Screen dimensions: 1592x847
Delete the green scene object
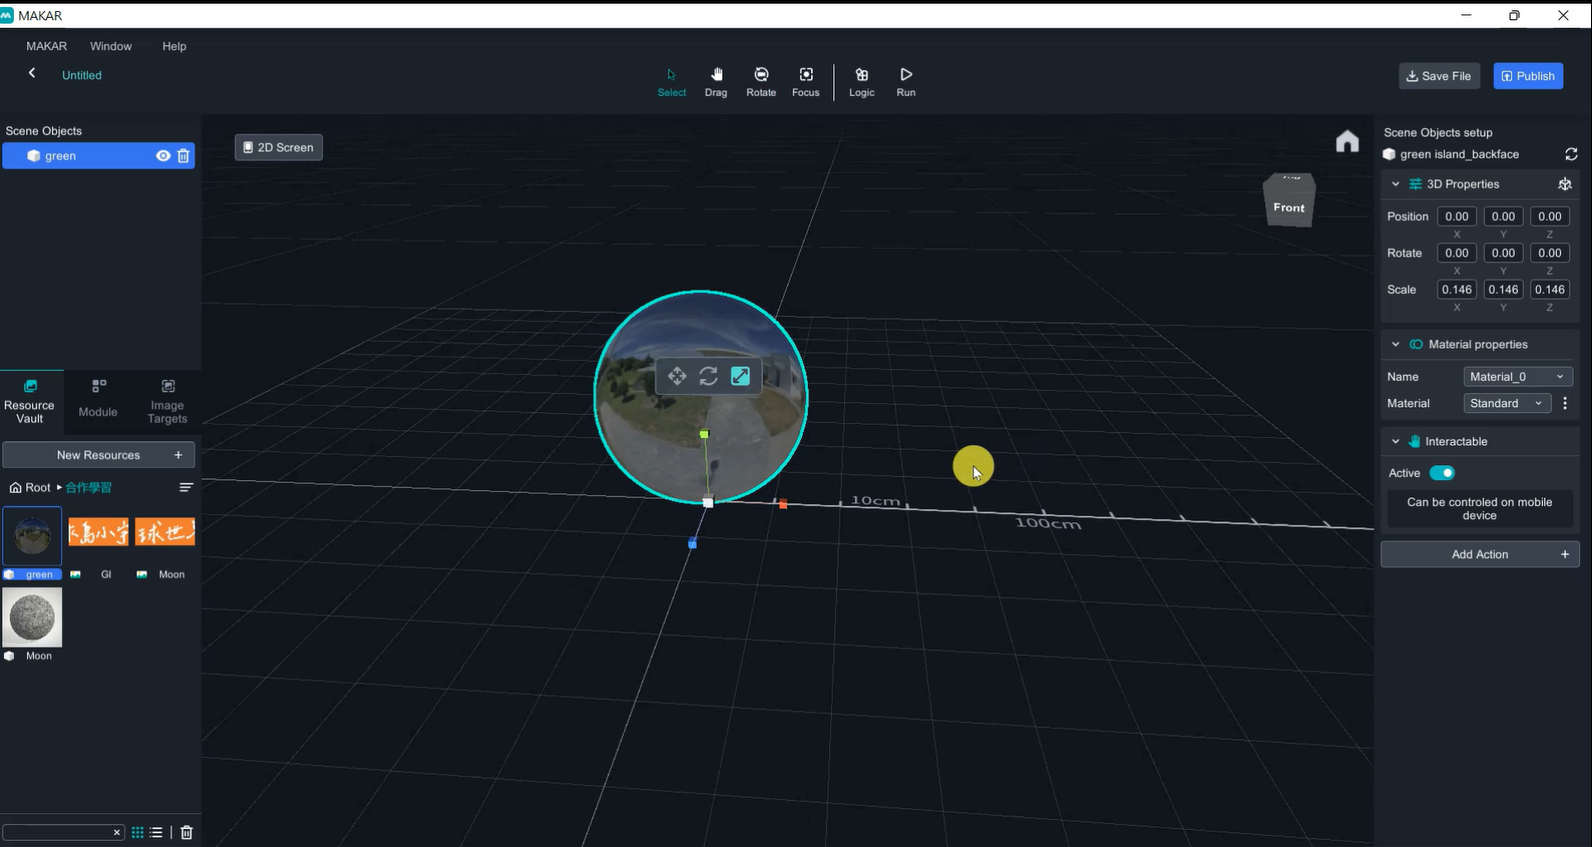click(183, 156)
